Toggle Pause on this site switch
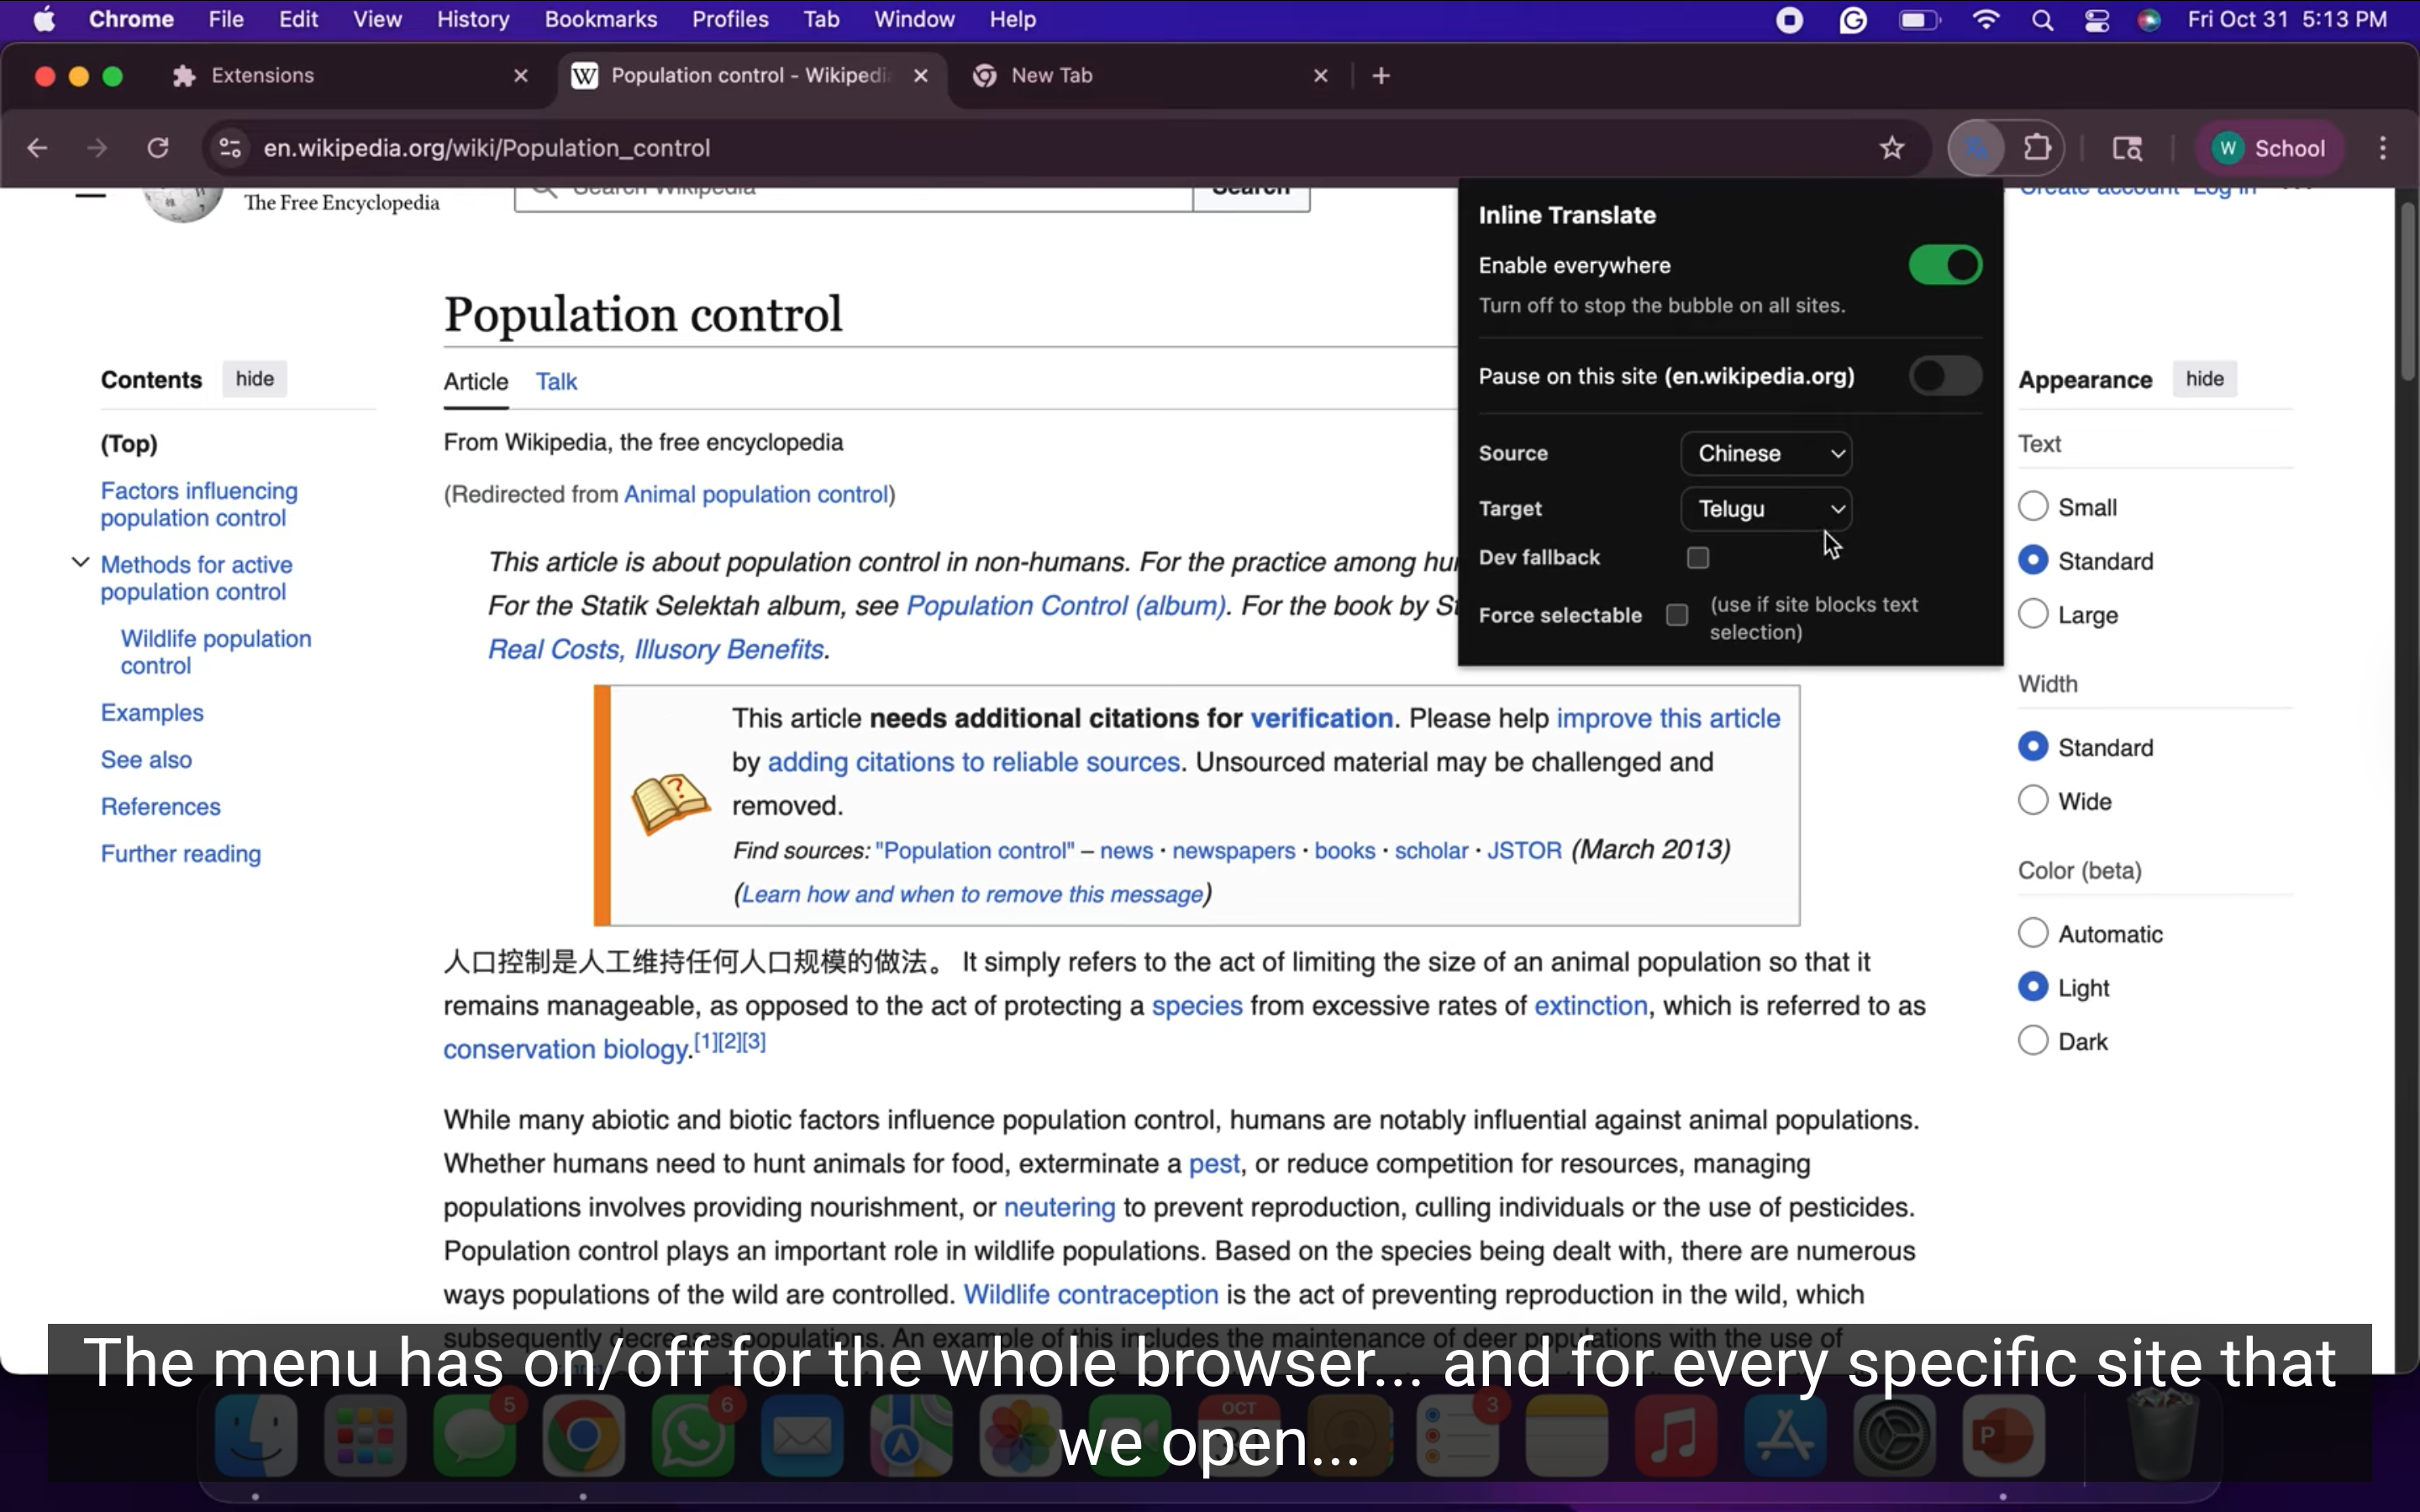 click(x=1944, y=376)
